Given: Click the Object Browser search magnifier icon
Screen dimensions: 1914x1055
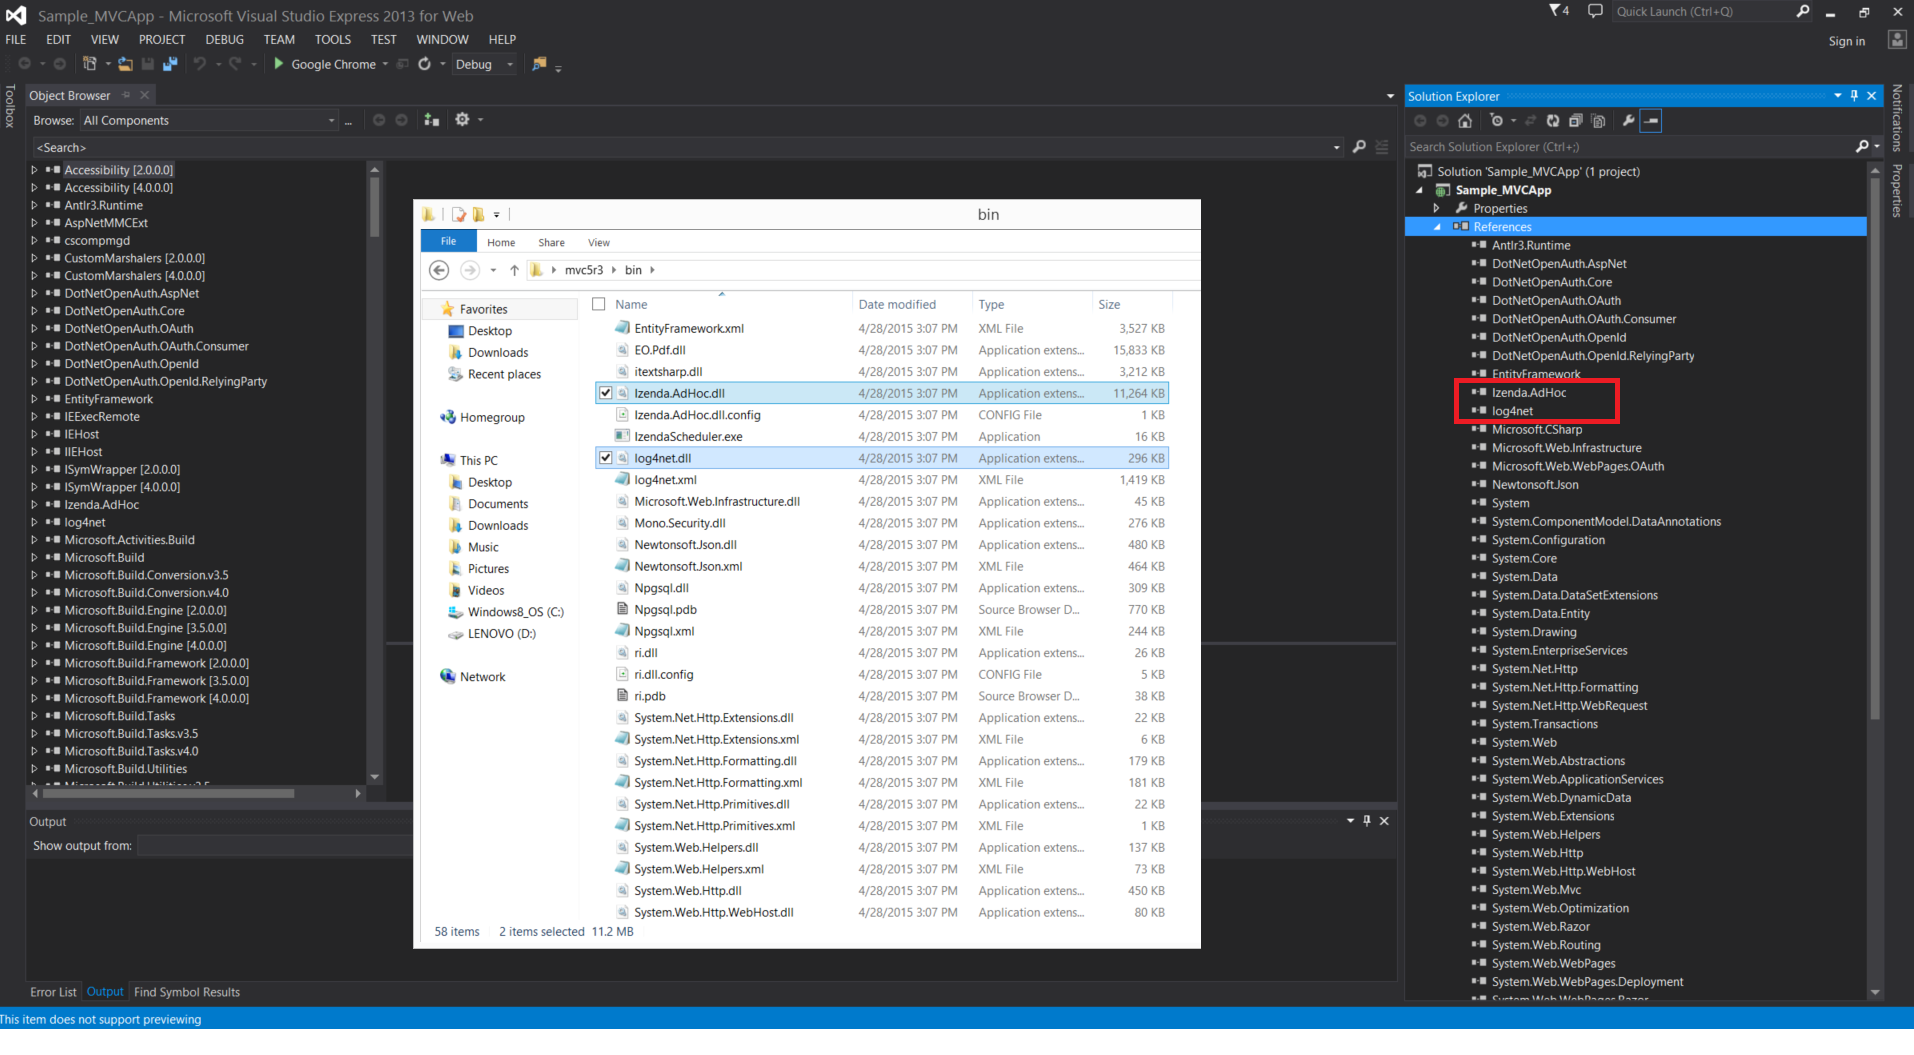Looking at the screenshot, I should (x=1359, y=147).
